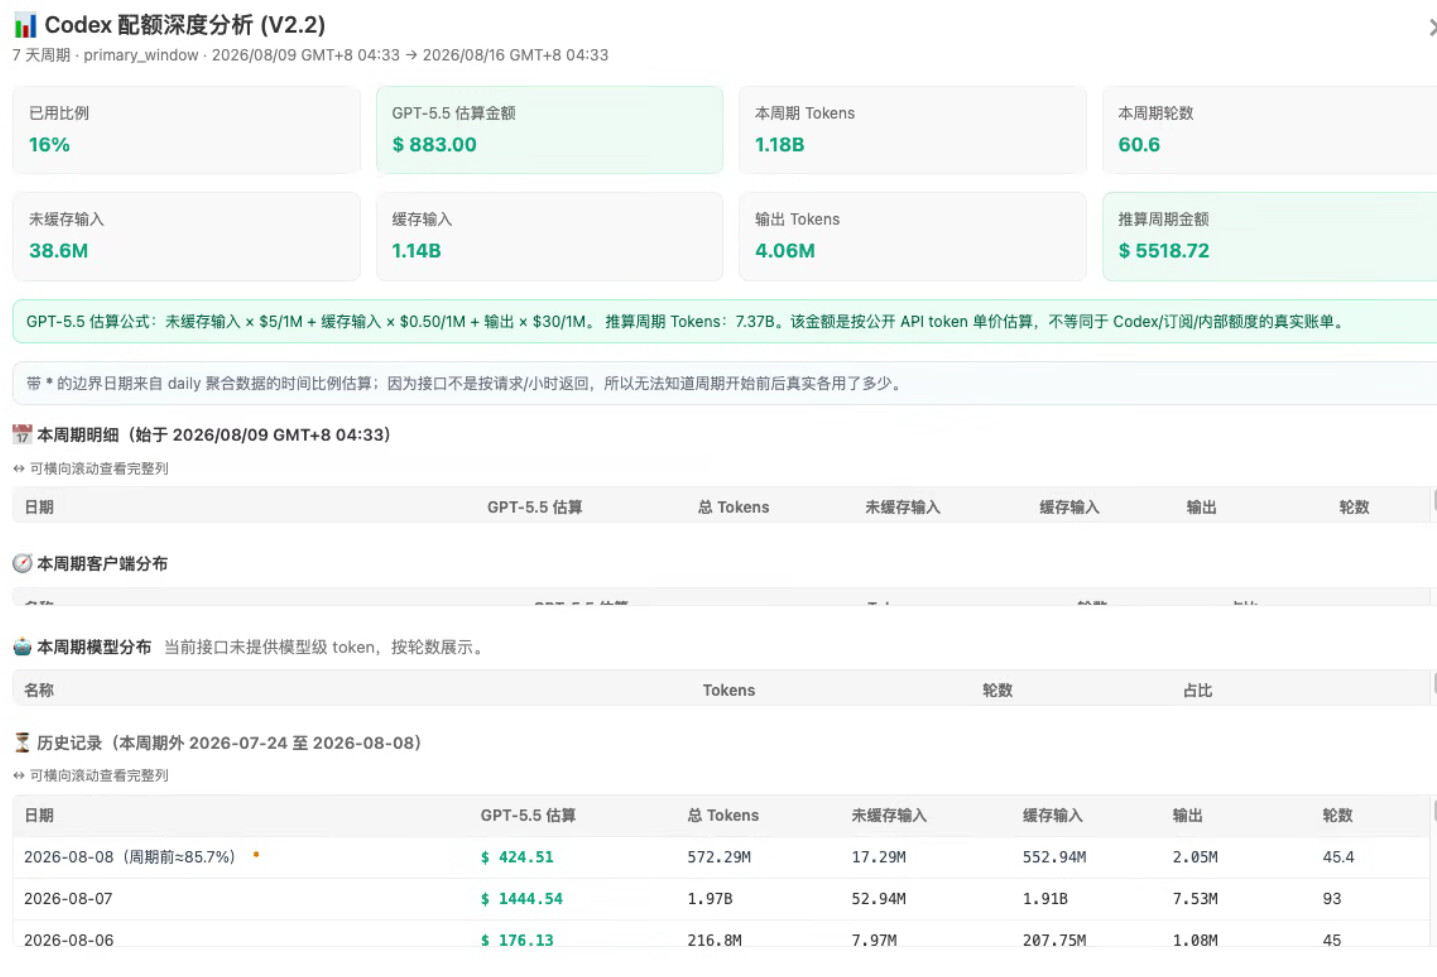Click the date cell 2026-08-07

coord(69,899)
